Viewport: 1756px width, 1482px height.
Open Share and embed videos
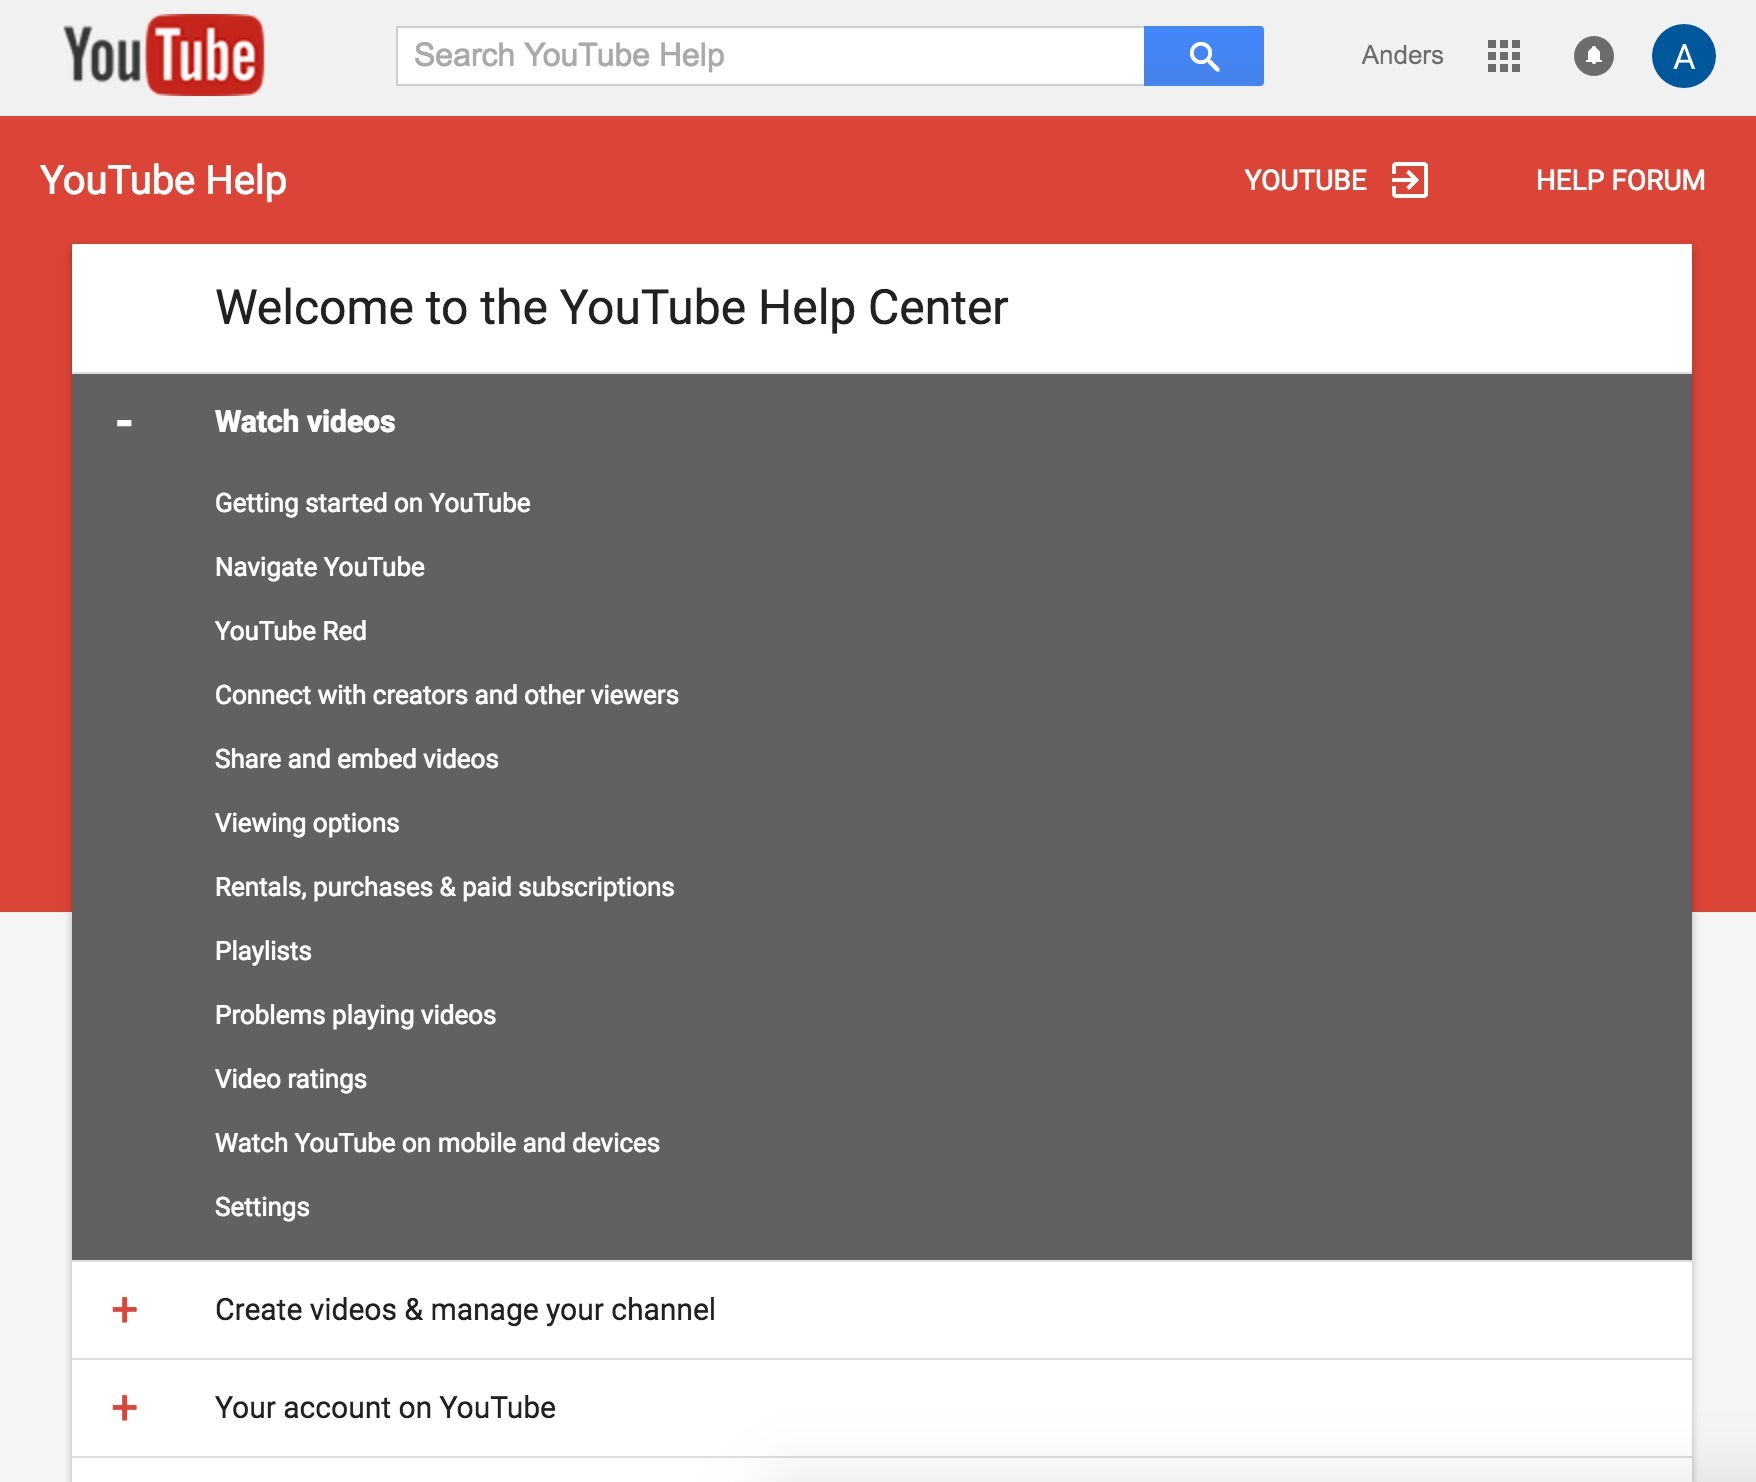tap(356, 759)
